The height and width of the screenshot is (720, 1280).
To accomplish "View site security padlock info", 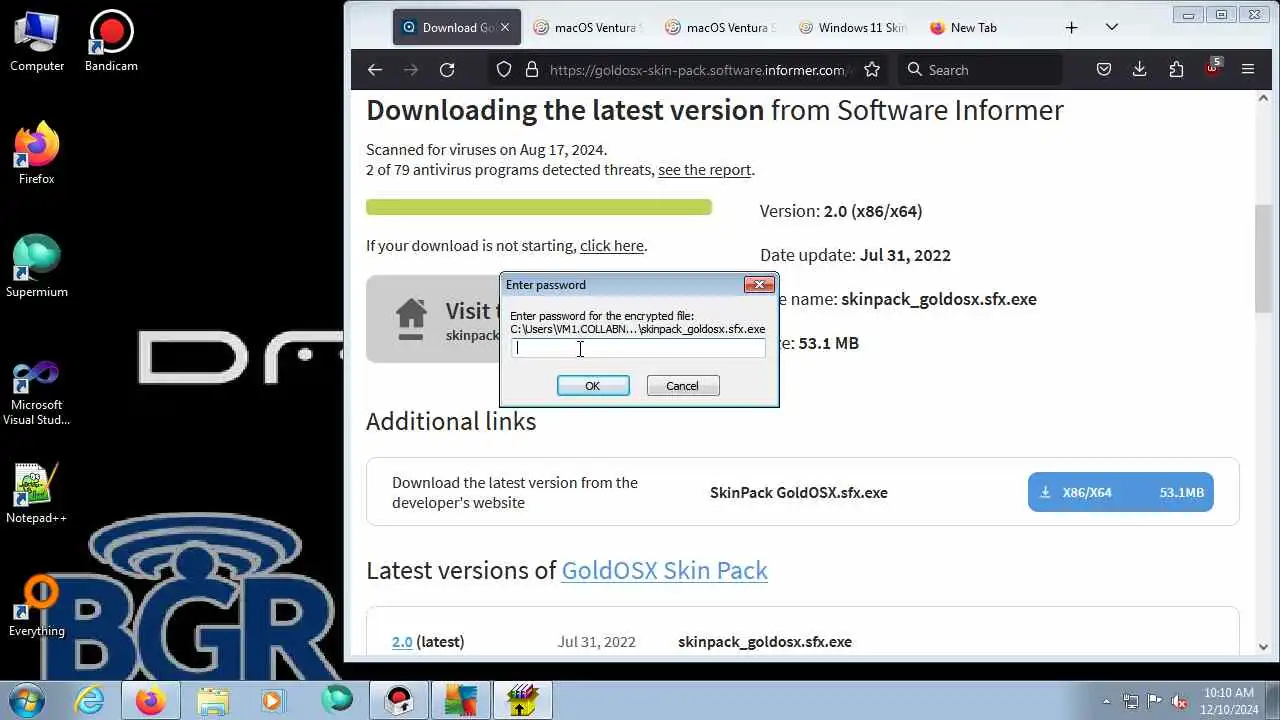I will coord(531,70).
